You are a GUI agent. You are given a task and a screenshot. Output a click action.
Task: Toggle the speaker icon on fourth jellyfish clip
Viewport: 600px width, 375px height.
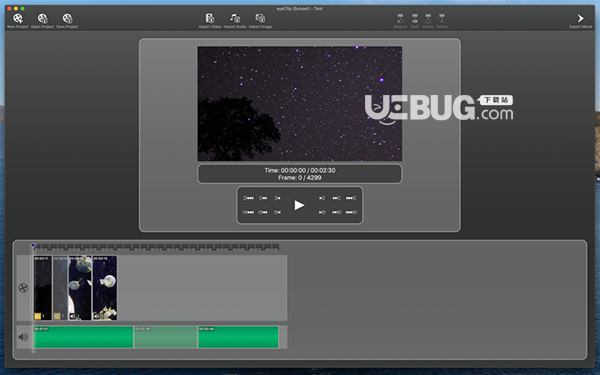tap(97, 316)
